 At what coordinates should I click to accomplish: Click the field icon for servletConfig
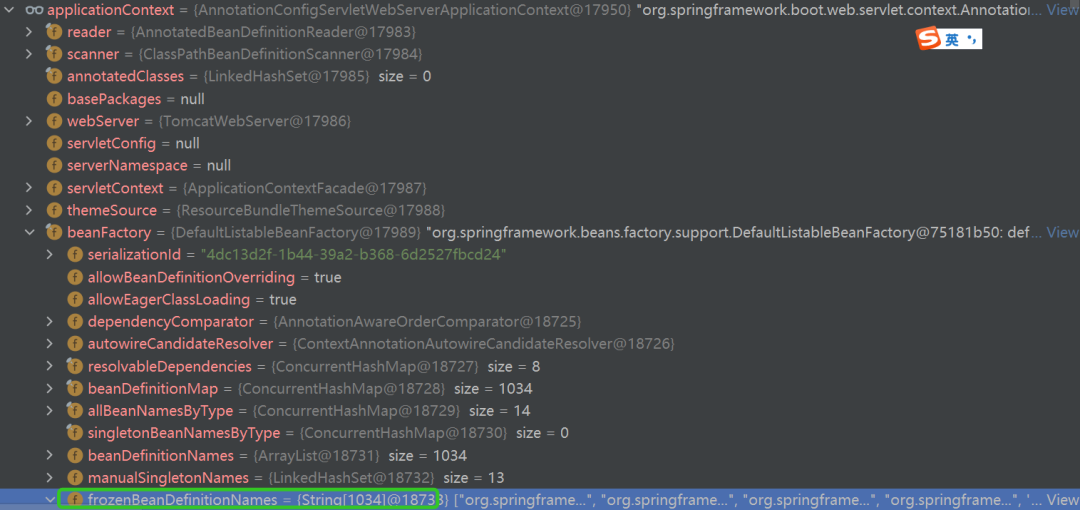click(x=54, y=143)
